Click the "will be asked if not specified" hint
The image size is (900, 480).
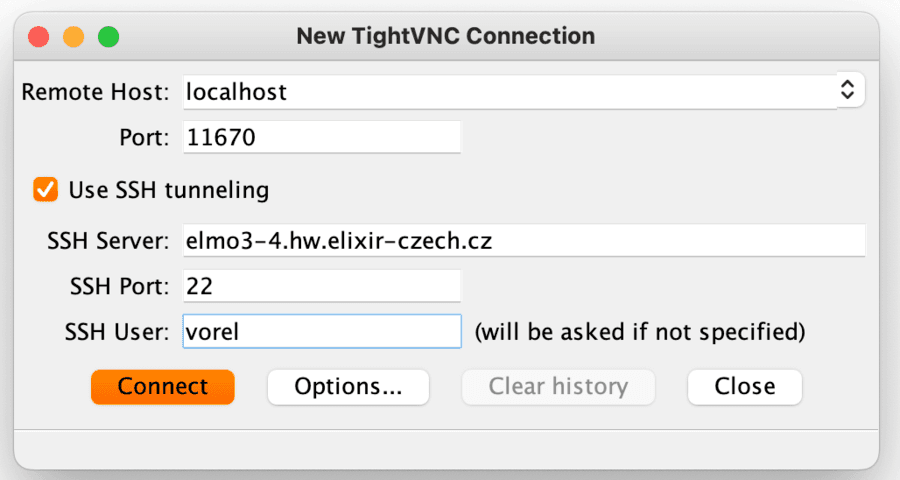pos(639,331)
